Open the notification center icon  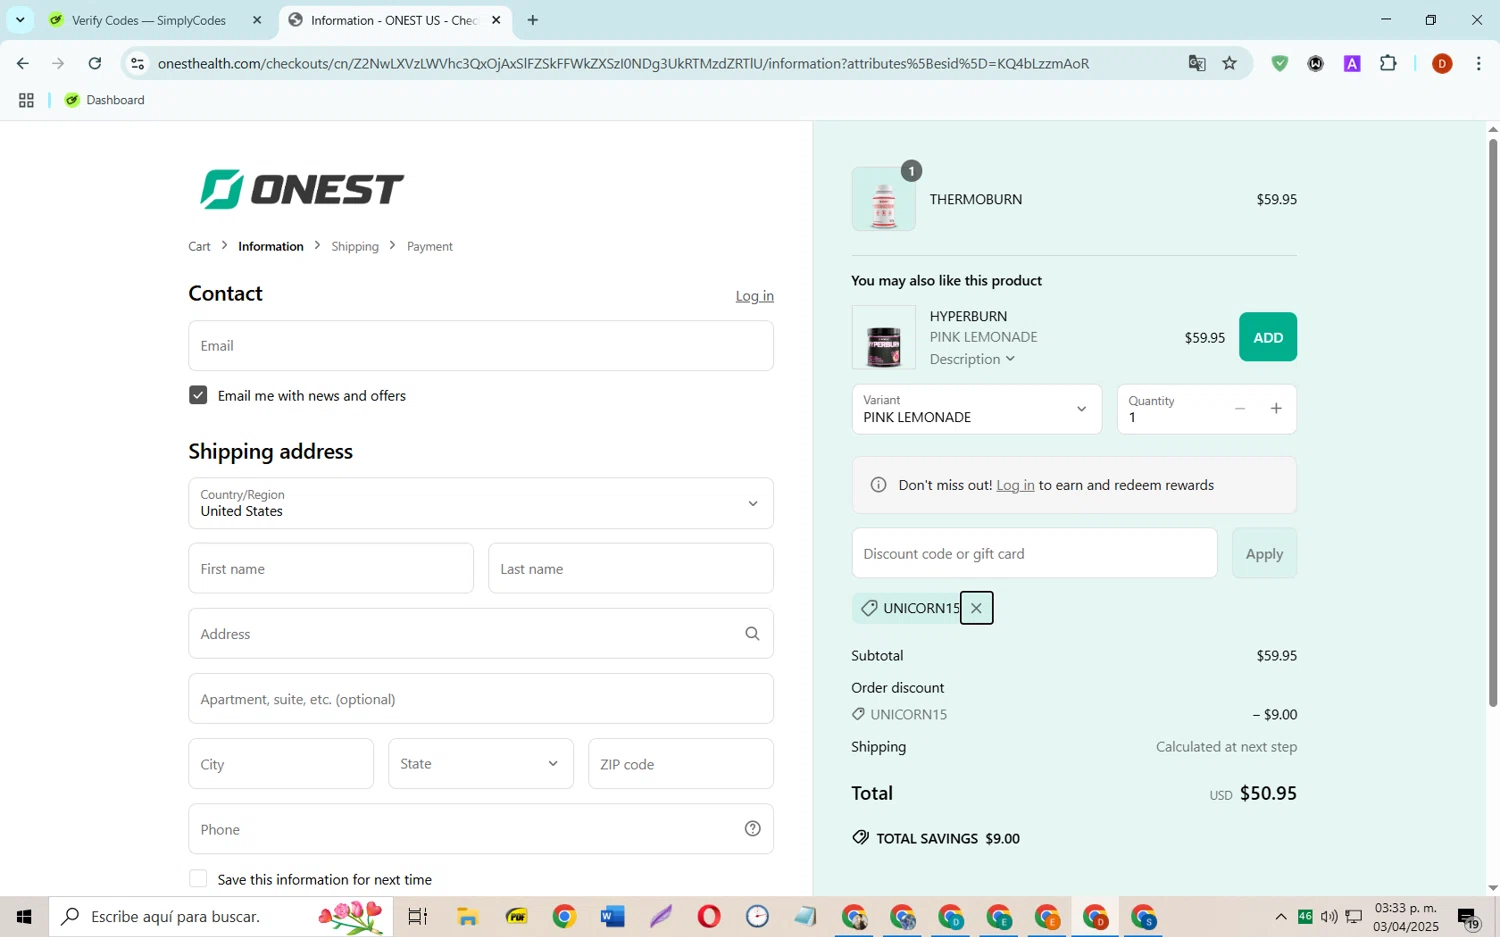pos(1468,917)
